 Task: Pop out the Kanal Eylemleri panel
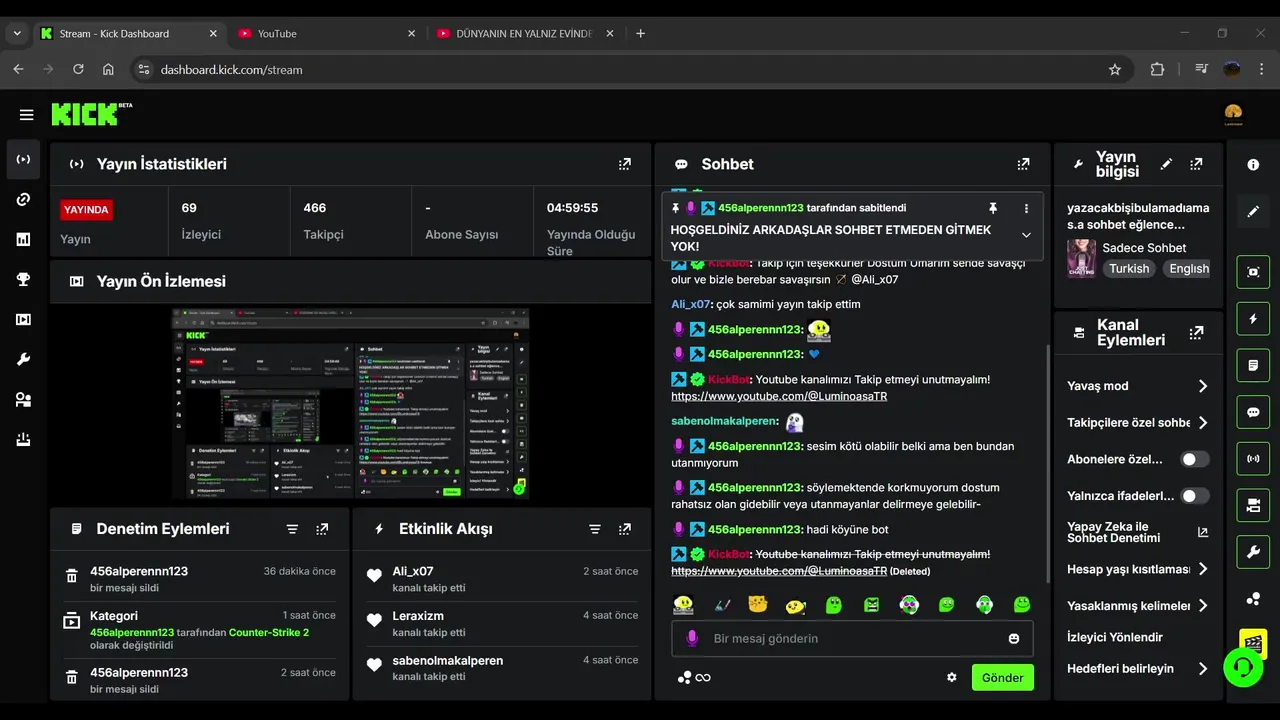pyautogui.click(x=1196, y=333)
